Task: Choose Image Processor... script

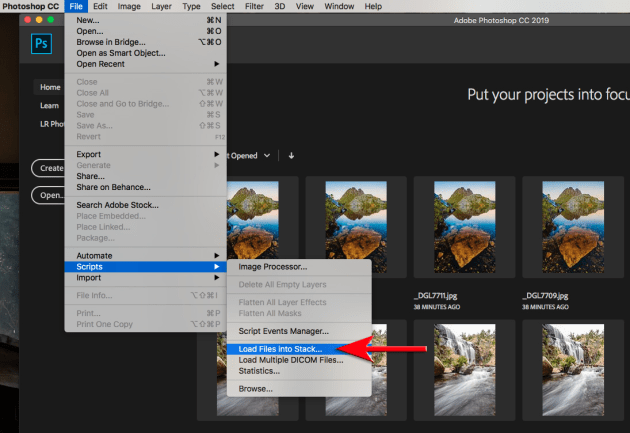Action: (x=299, y=267)
